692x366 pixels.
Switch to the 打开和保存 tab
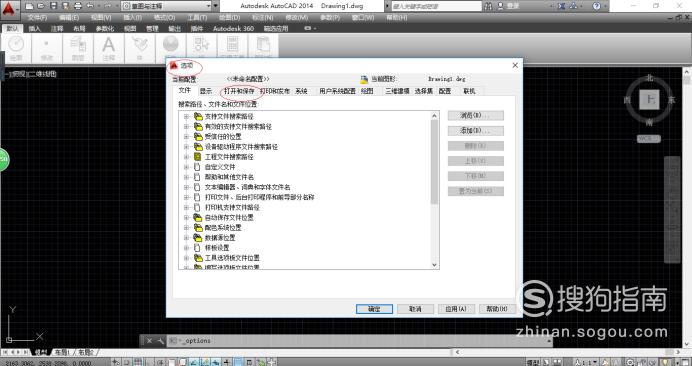pos(239,91)
